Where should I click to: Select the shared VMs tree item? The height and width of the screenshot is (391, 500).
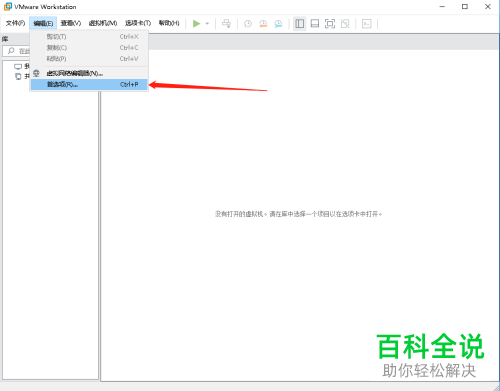tap(22, 76)
